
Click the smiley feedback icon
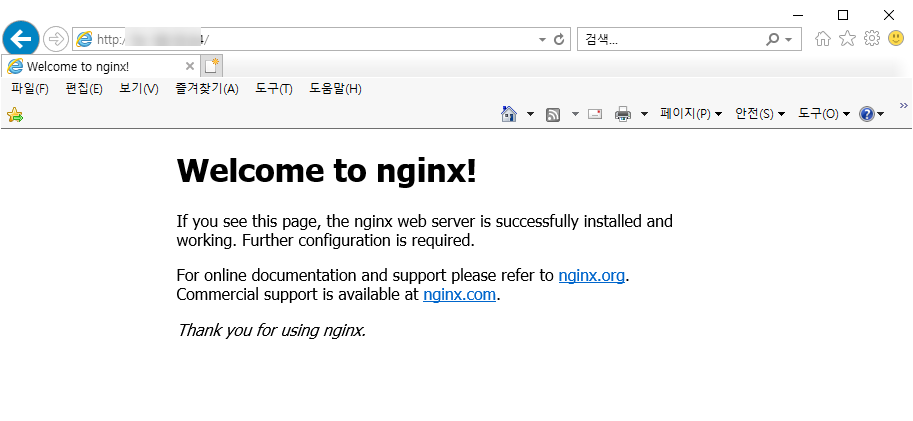point(896,38)
